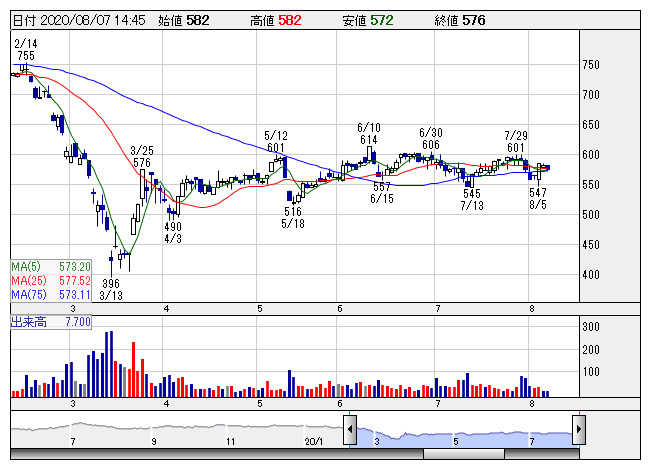Click the 7/29 601 high annotation
The height and width of the screenshot is (469, 652).
tap(516, 141)
